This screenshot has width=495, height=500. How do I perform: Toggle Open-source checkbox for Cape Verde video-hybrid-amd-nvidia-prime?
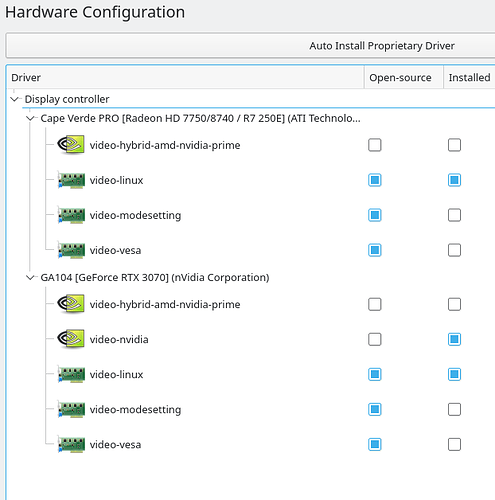[x=375, y=145]
